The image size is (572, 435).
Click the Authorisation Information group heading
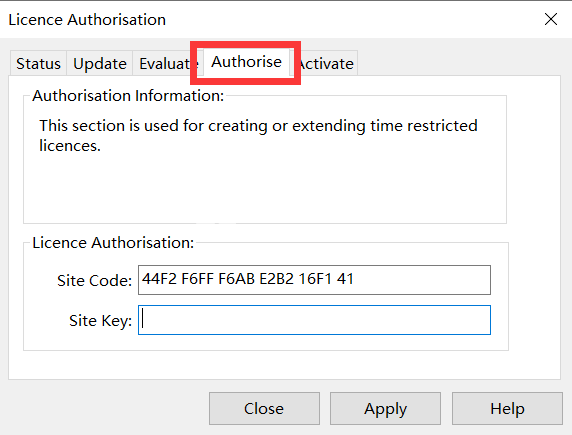pos(128,96)
